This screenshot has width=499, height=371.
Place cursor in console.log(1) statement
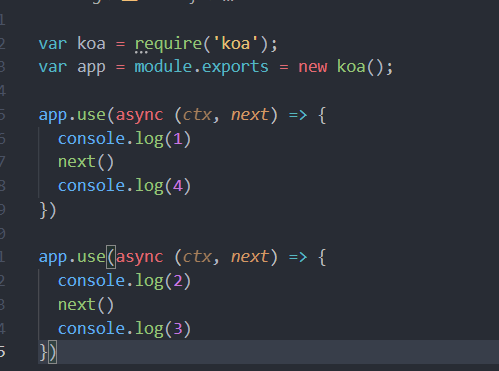click(x=125, y=139)
